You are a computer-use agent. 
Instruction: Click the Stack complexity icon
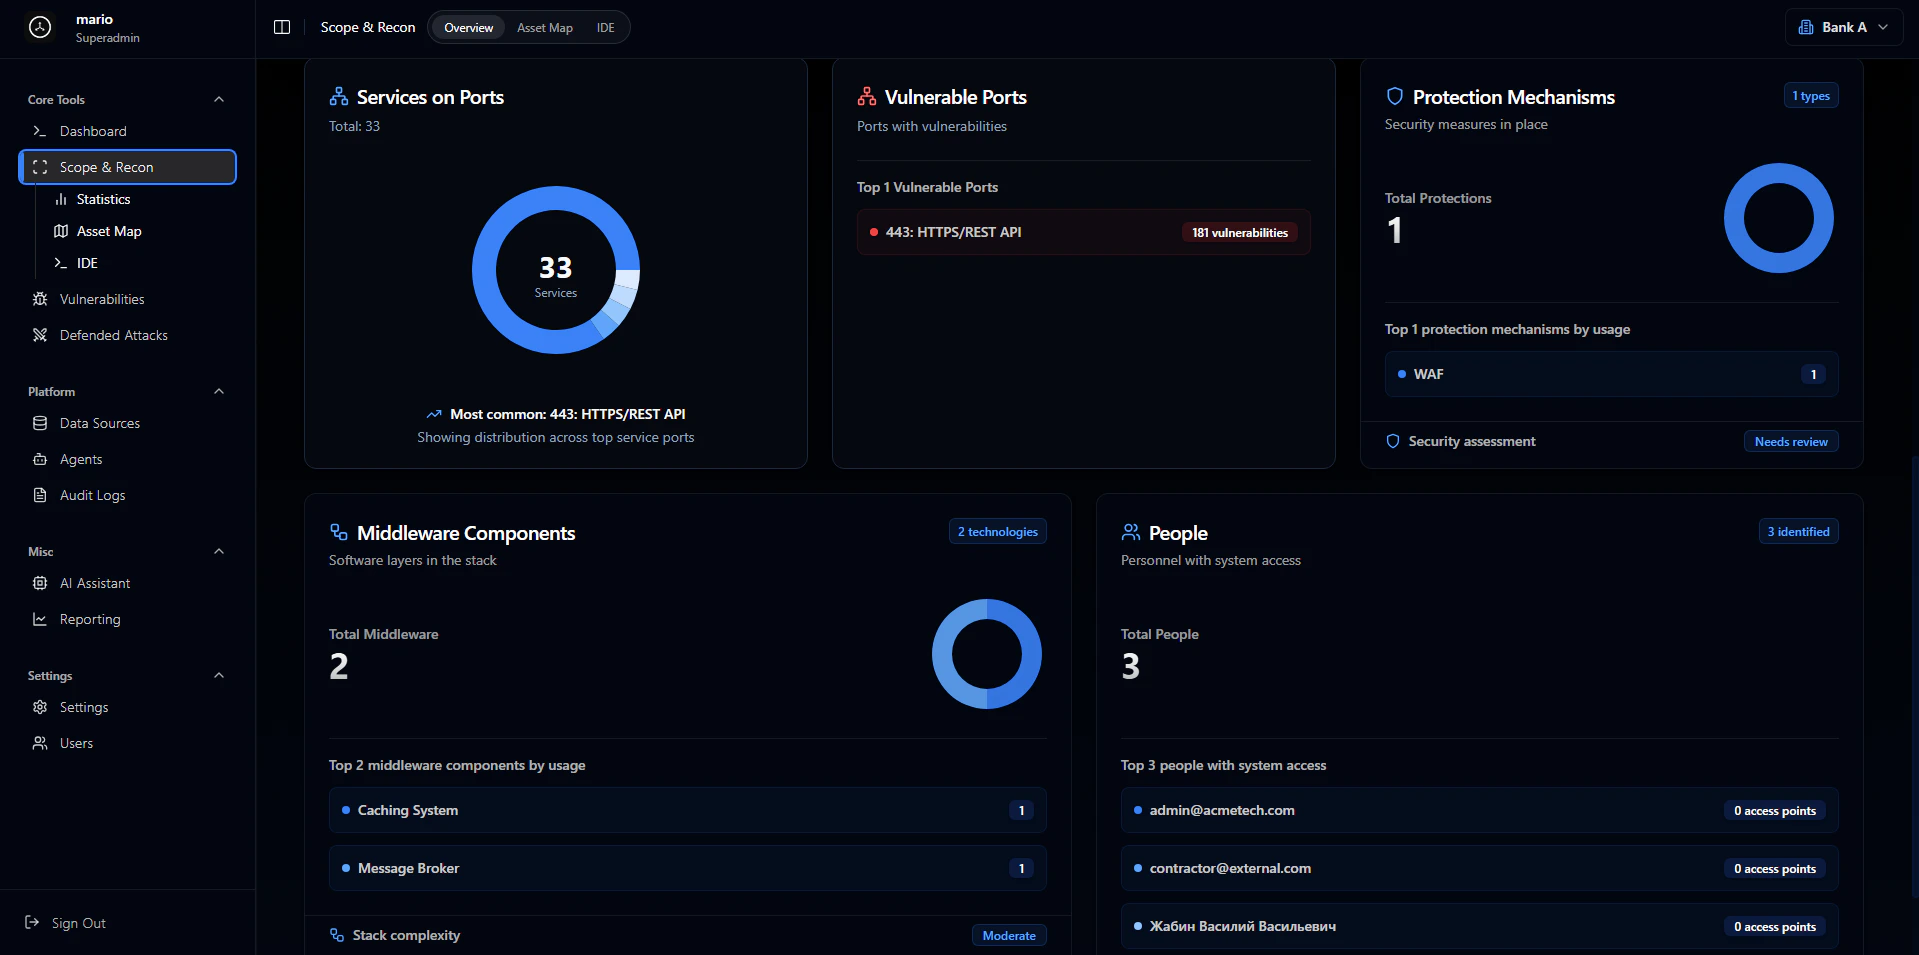337,935
